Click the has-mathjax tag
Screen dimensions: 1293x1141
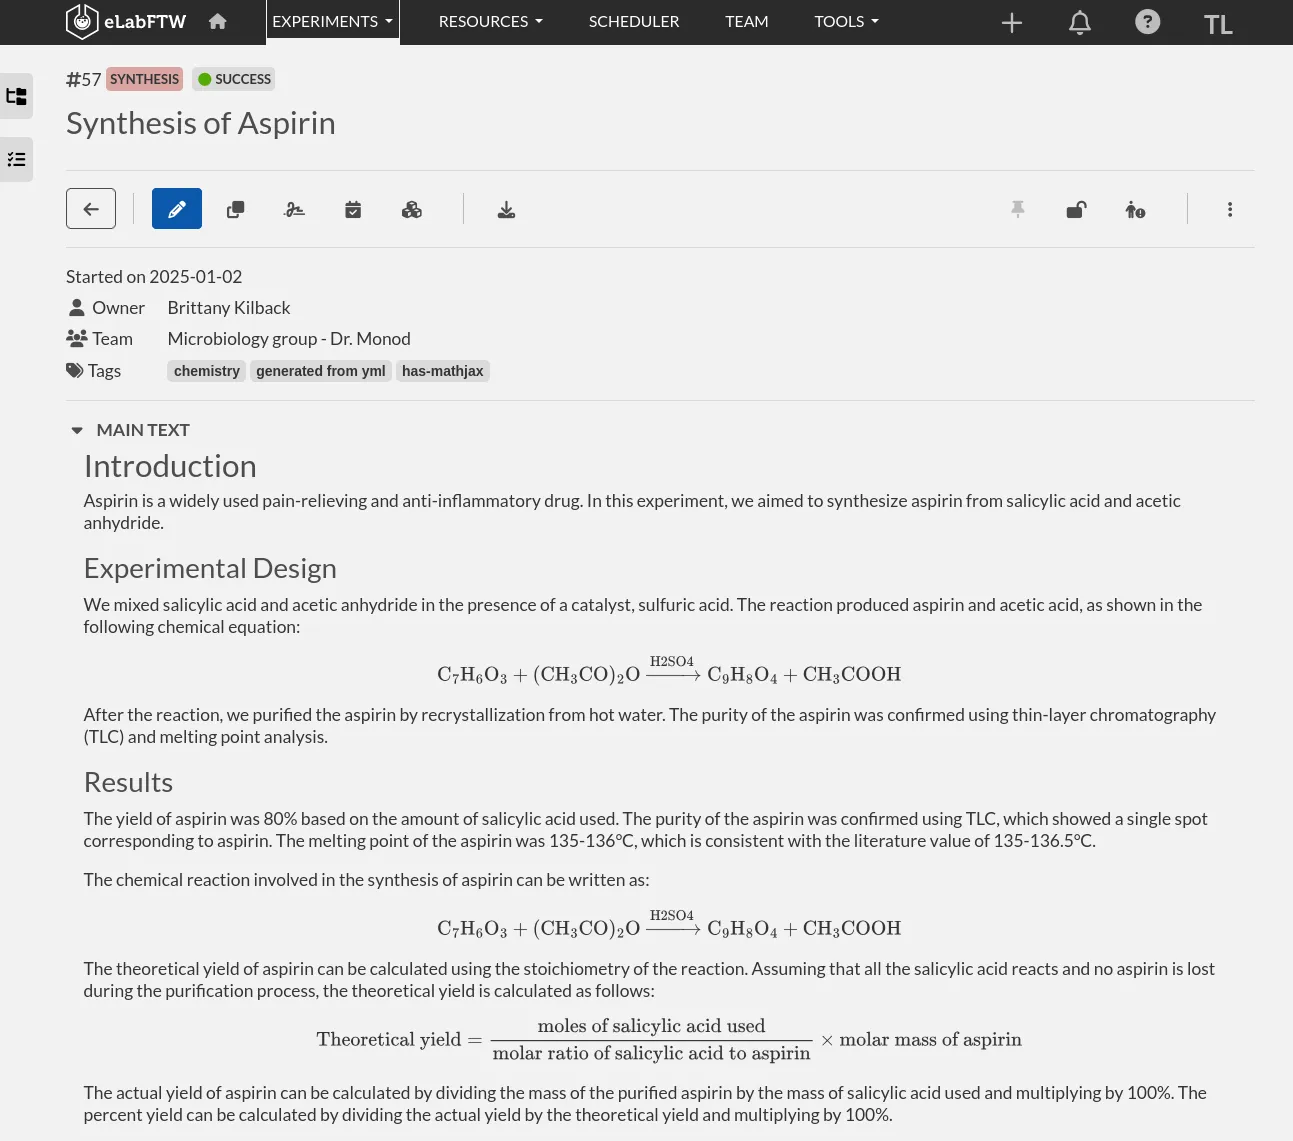pos(443,371)
